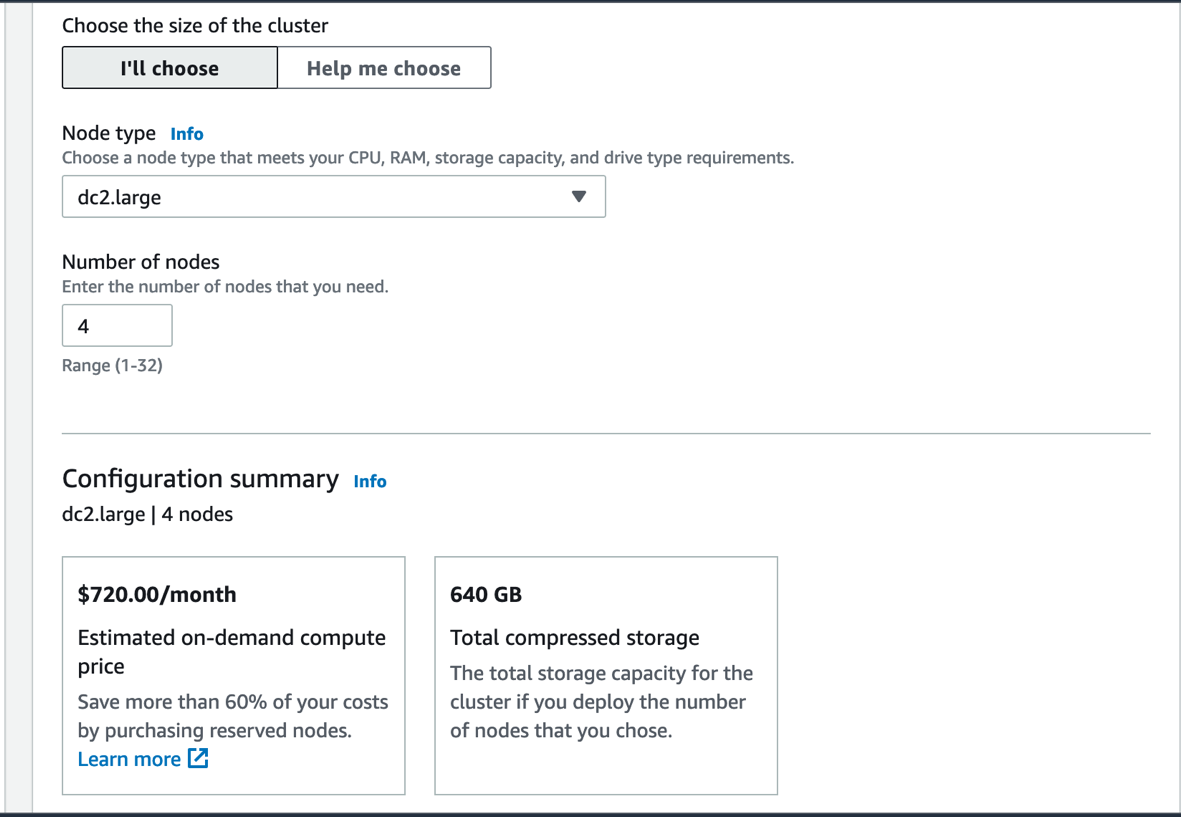Click the Node type dropdown arrow
This screenshot has height=817, width=1181.
(579, 197)
